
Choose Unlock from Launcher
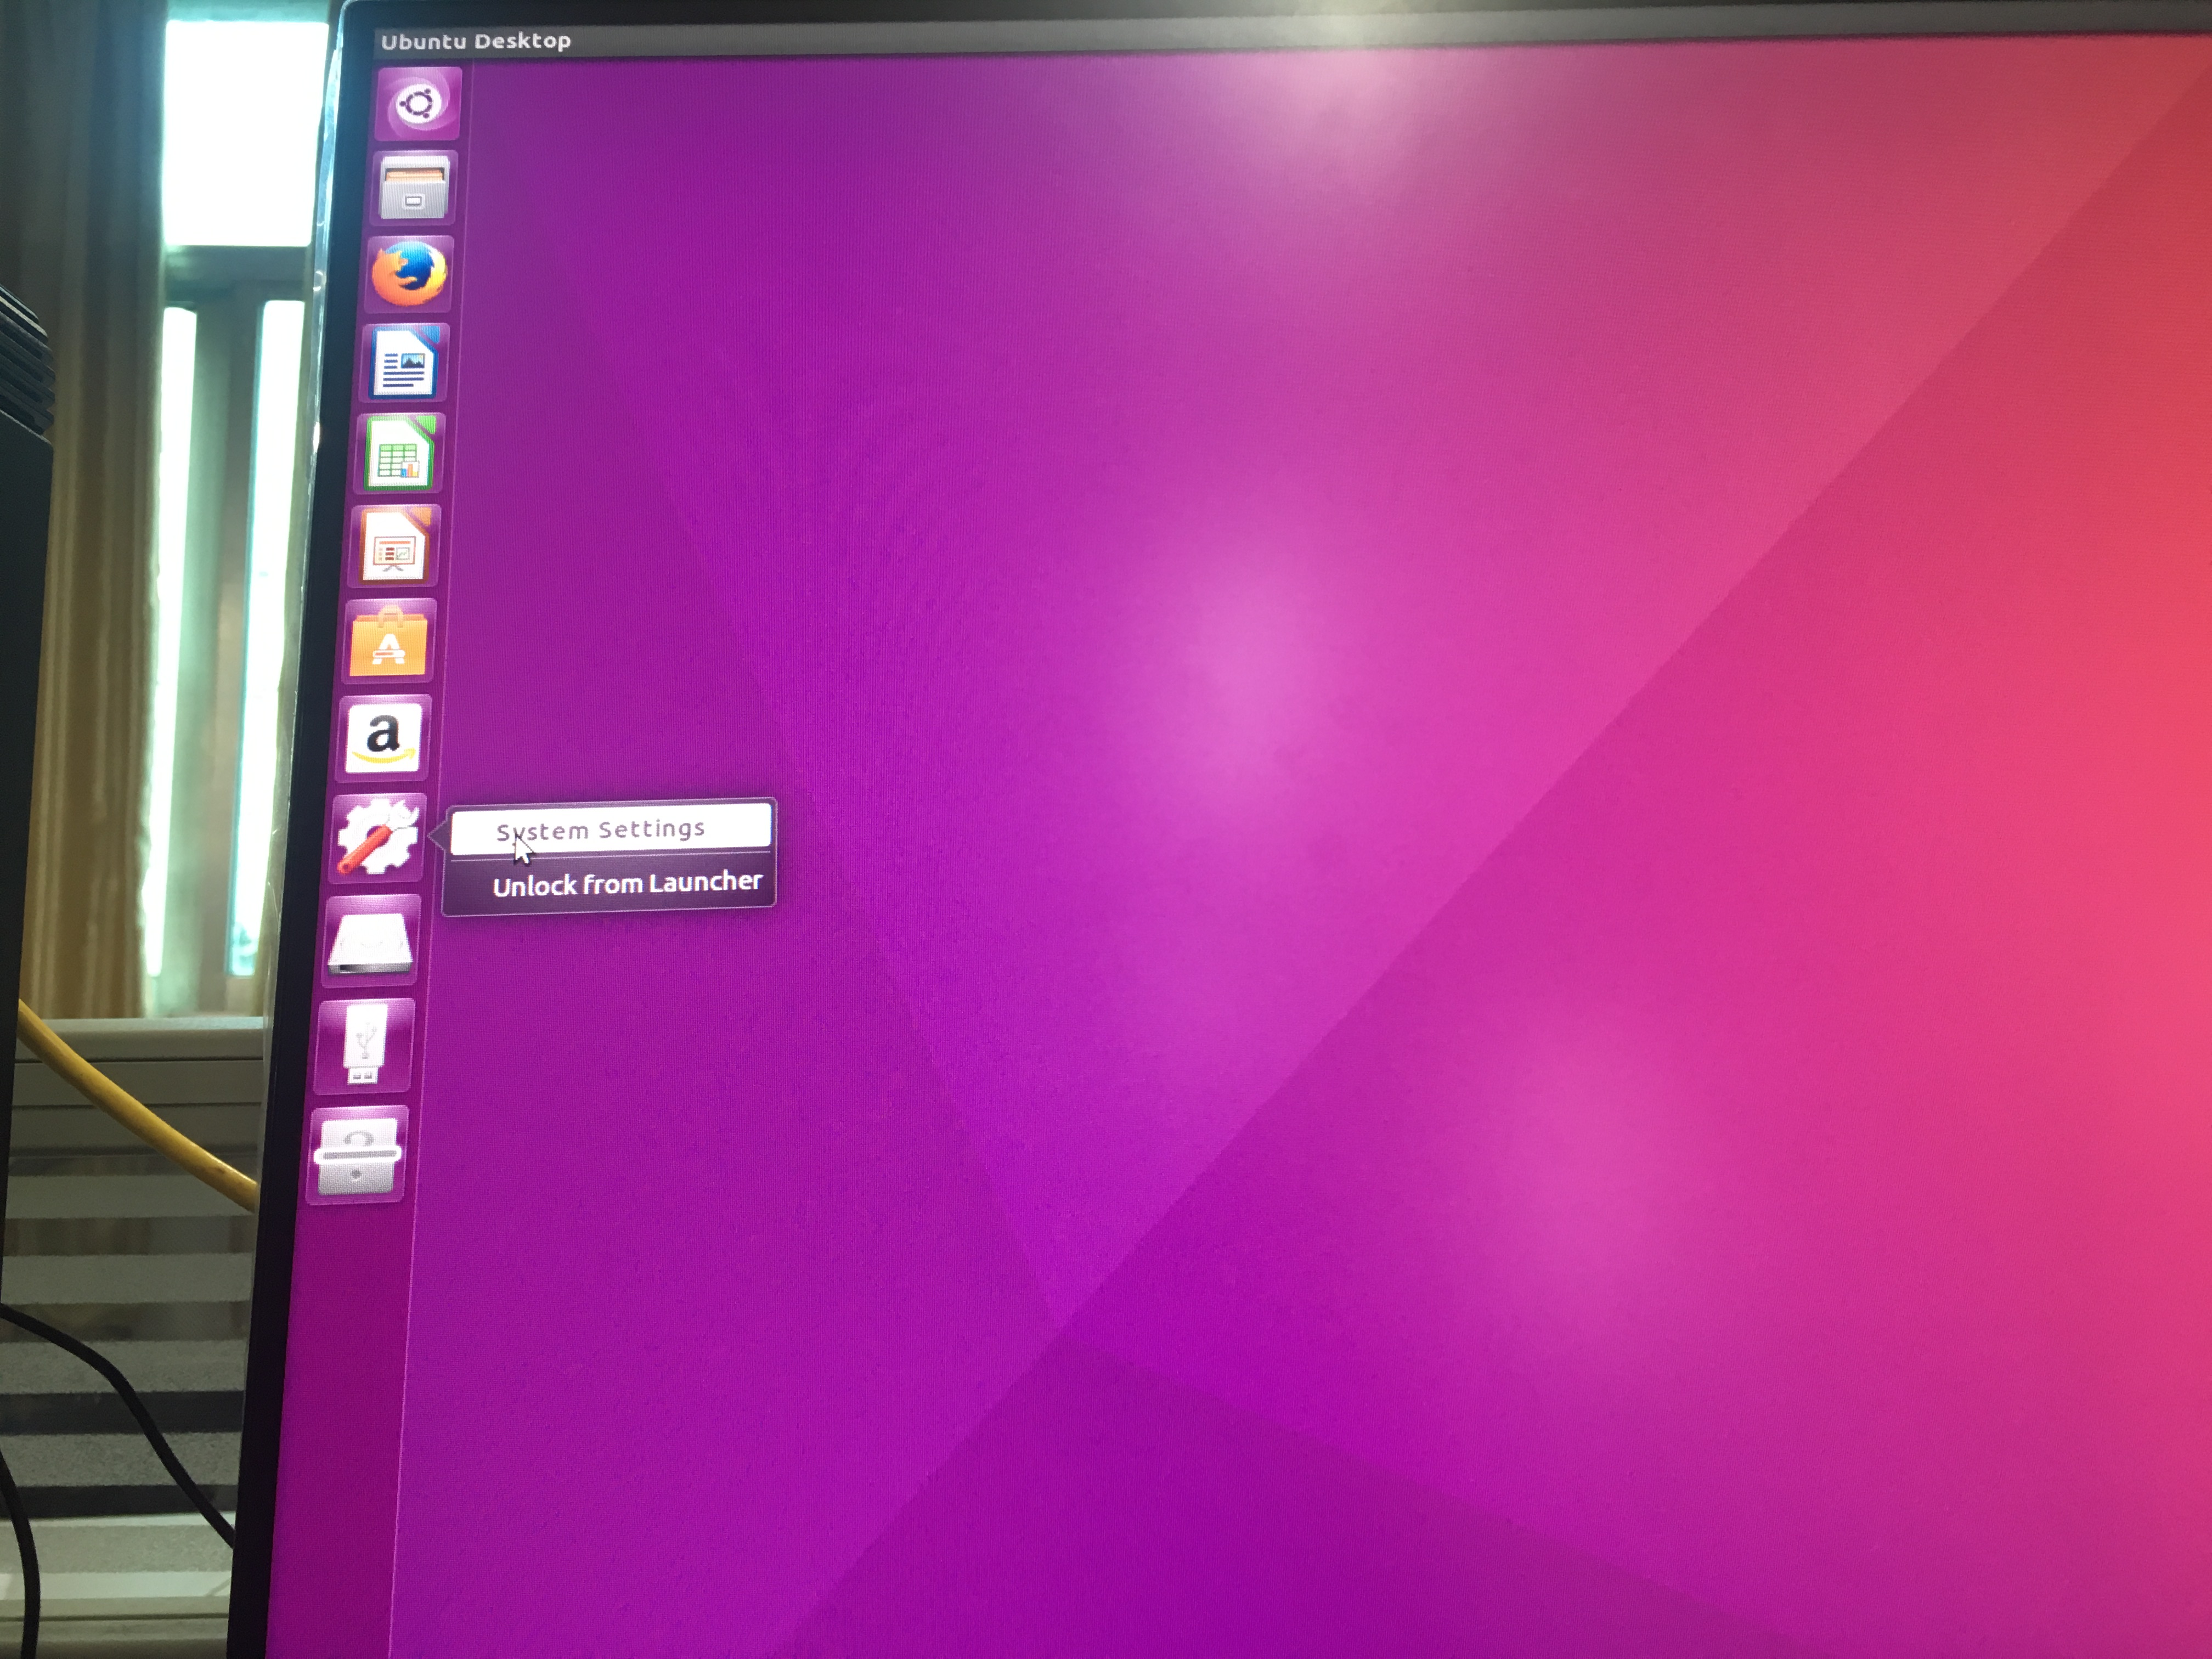626,884
